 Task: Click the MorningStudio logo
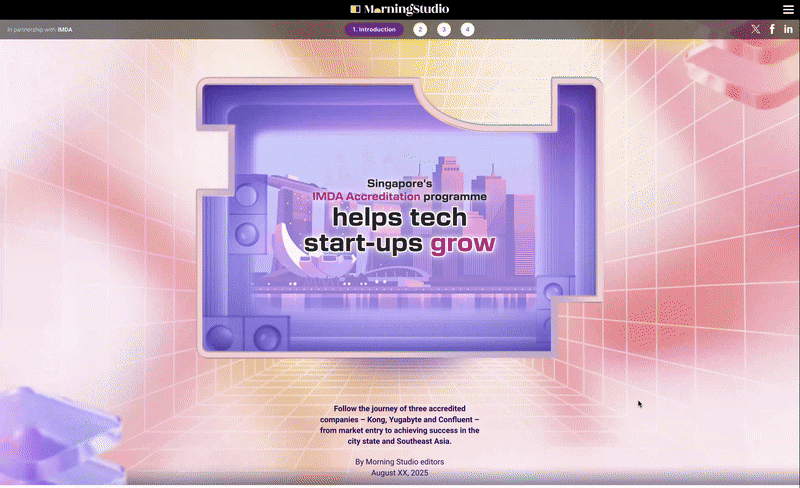click(399, 9)
